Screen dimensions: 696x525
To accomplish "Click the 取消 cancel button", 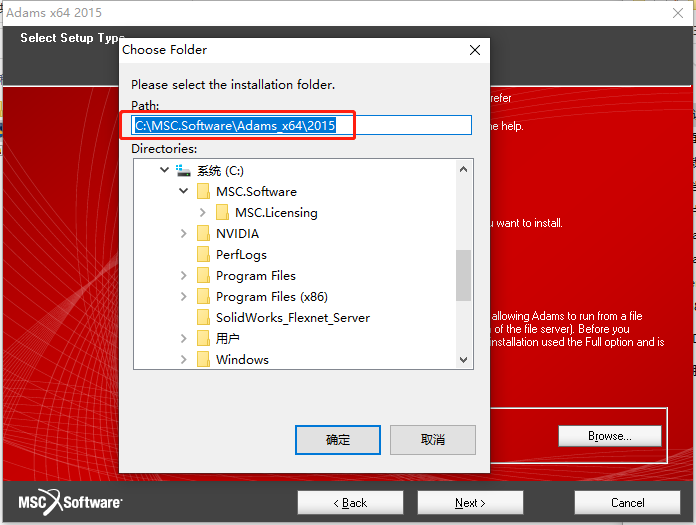I will point(433,439).
